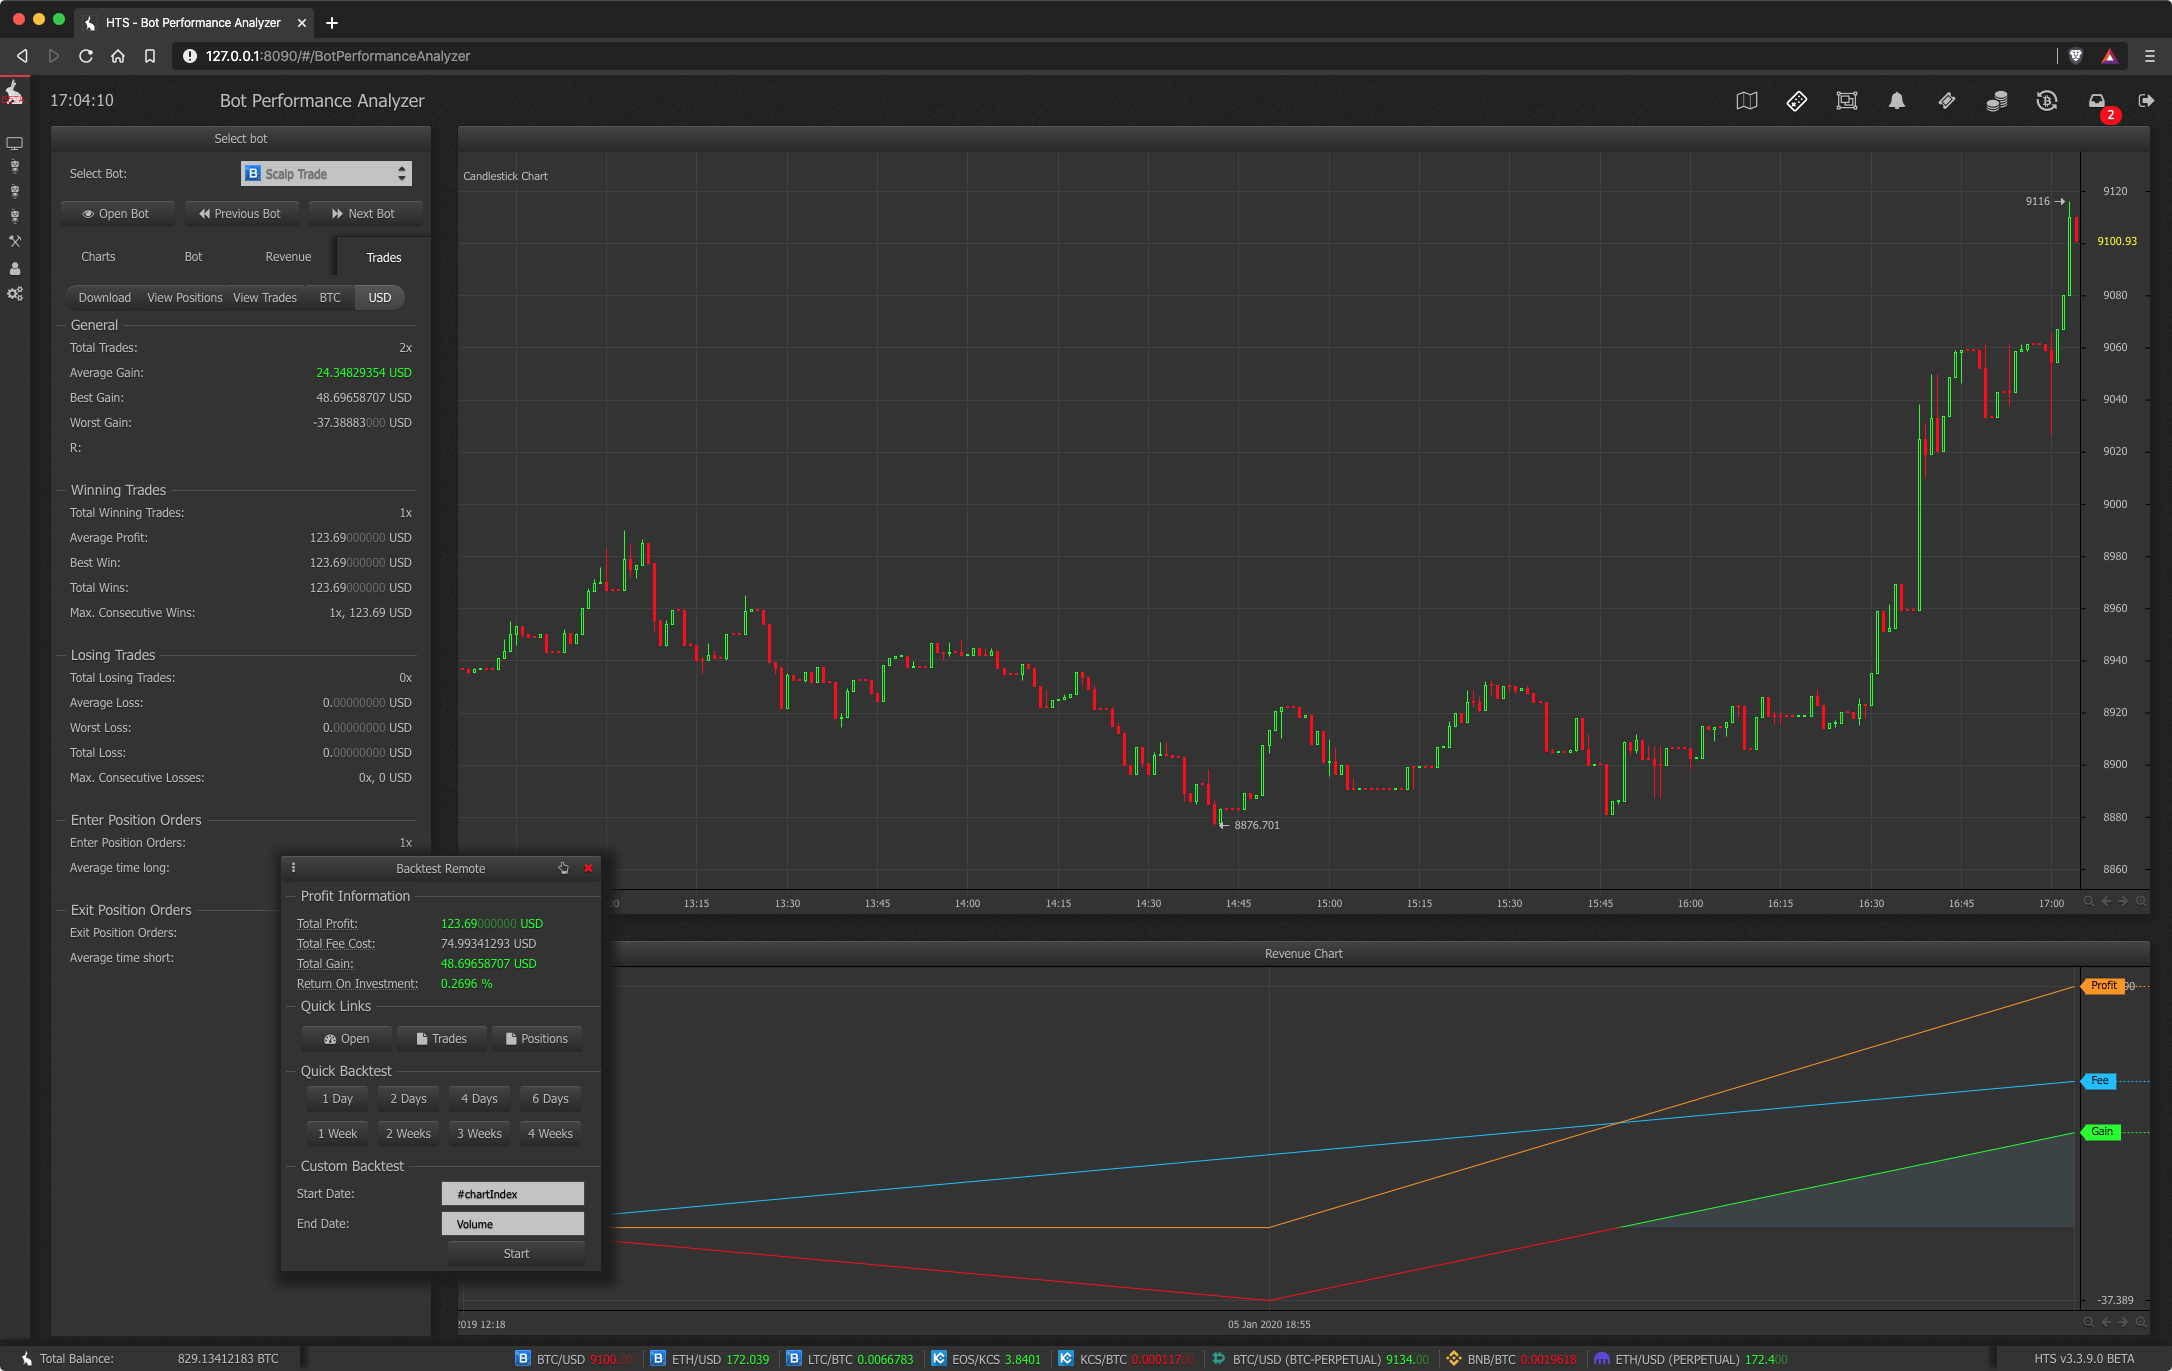Click the green Gain legend tag

(x=2101, y=1132)
